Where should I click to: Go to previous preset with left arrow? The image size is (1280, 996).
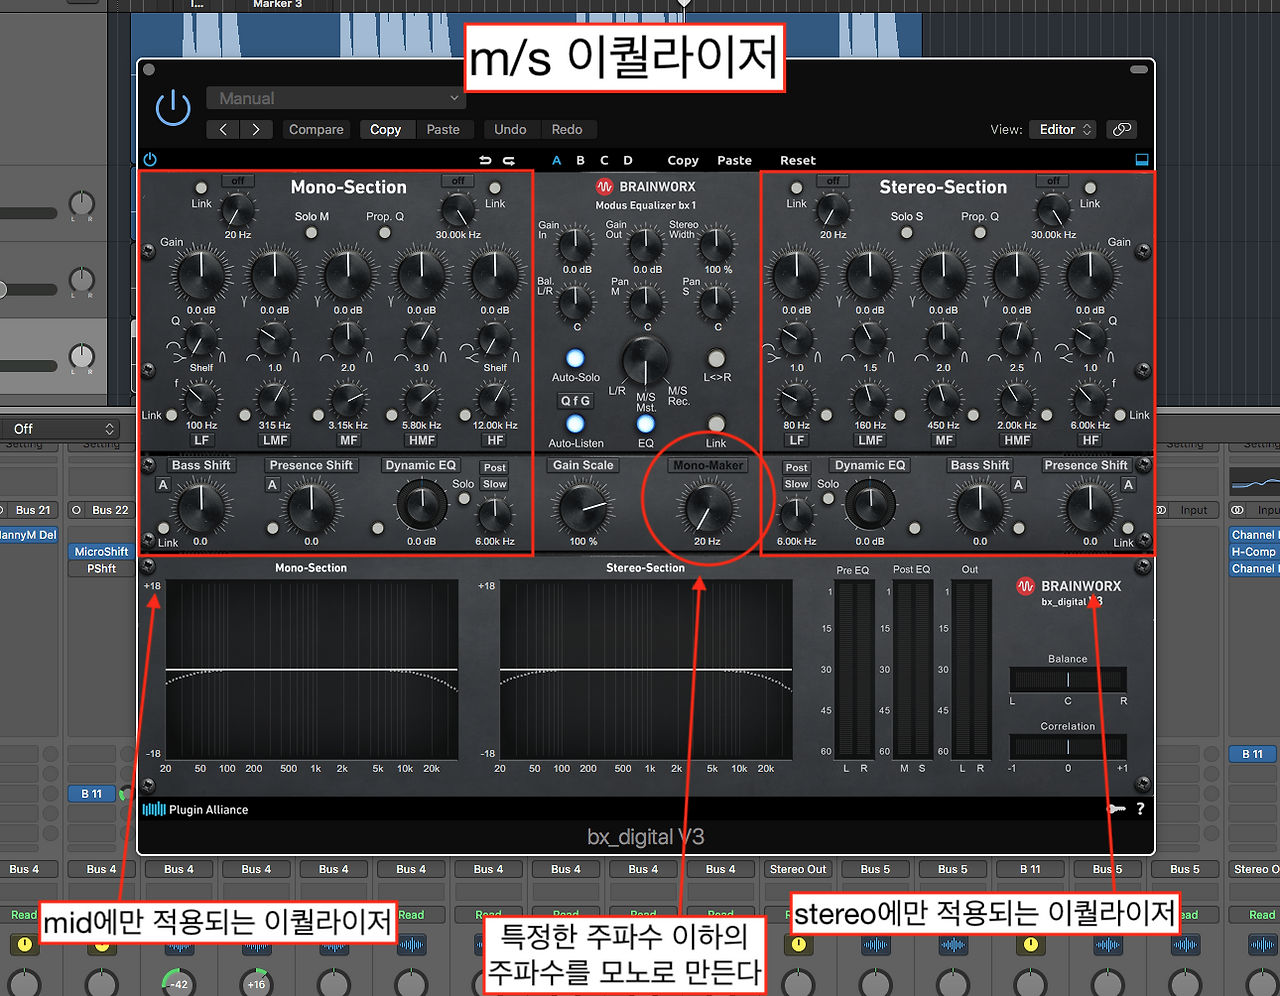223,129
